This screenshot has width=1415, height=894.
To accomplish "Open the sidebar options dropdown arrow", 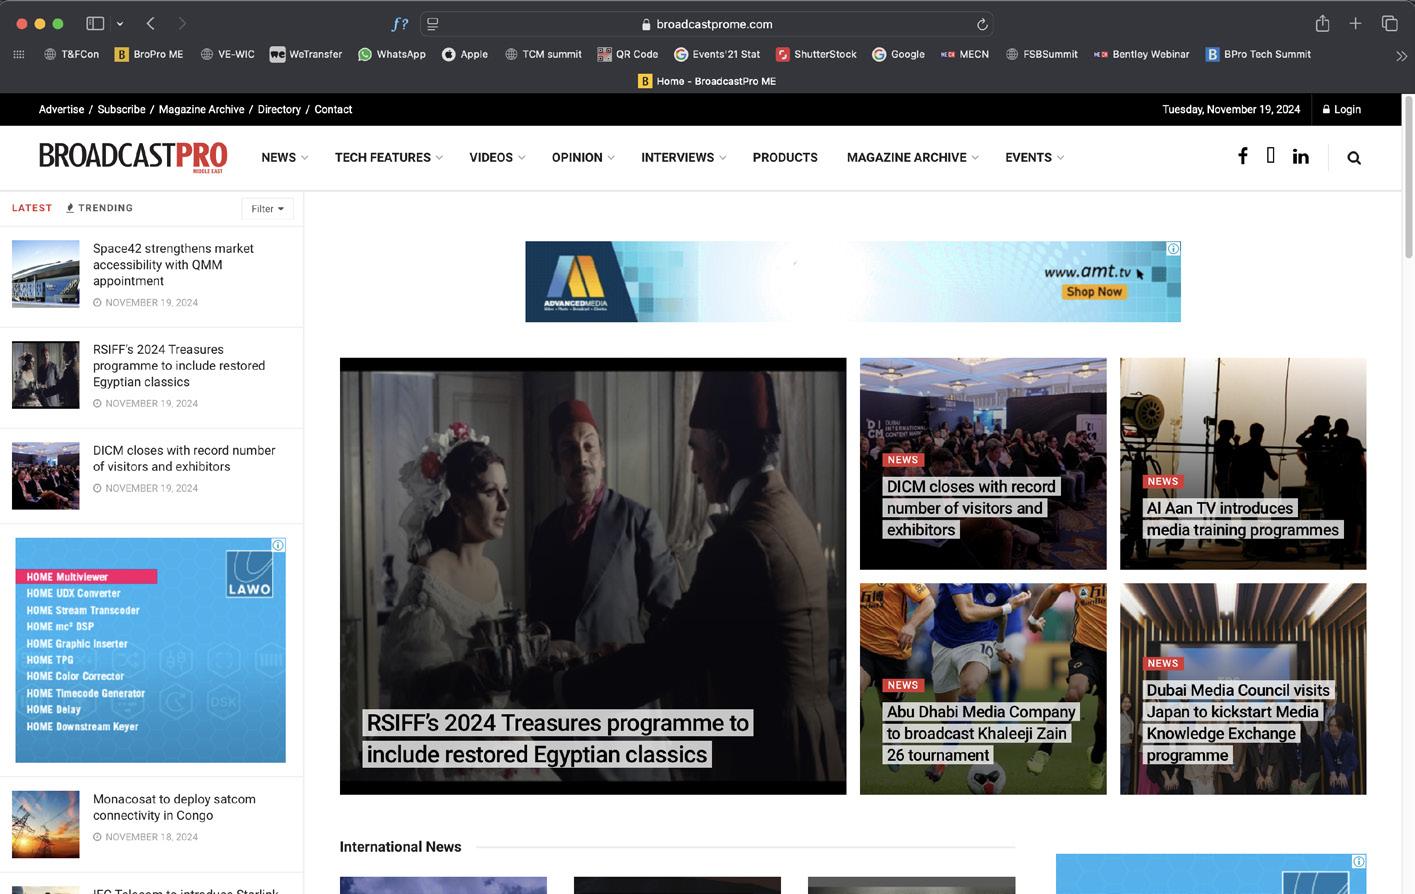I will click(119, 23).
